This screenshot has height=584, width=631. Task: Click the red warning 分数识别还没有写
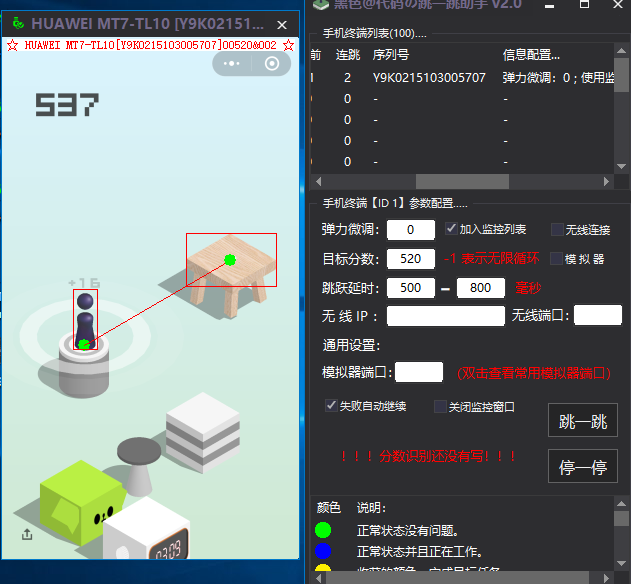coord(428,456)
